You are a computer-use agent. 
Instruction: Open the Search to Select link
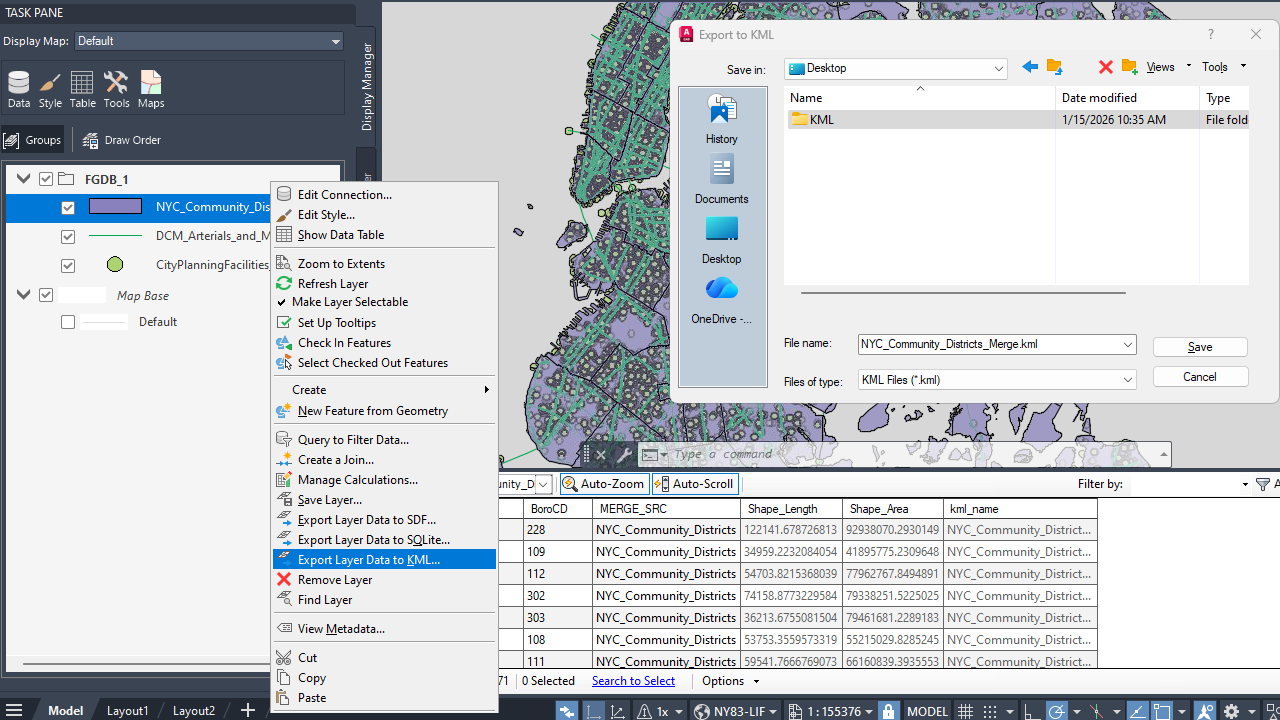[633, 681]
